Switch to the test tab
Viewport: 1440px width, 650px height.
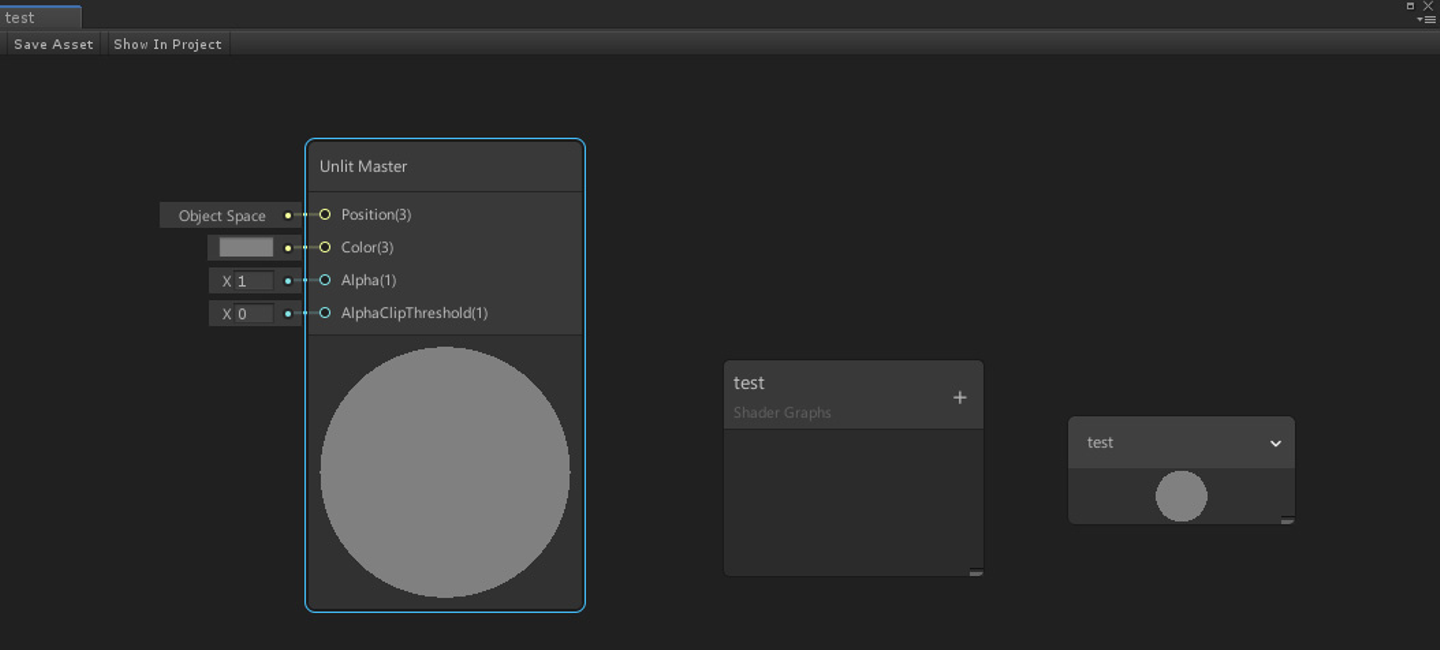[x=40, y=17]
